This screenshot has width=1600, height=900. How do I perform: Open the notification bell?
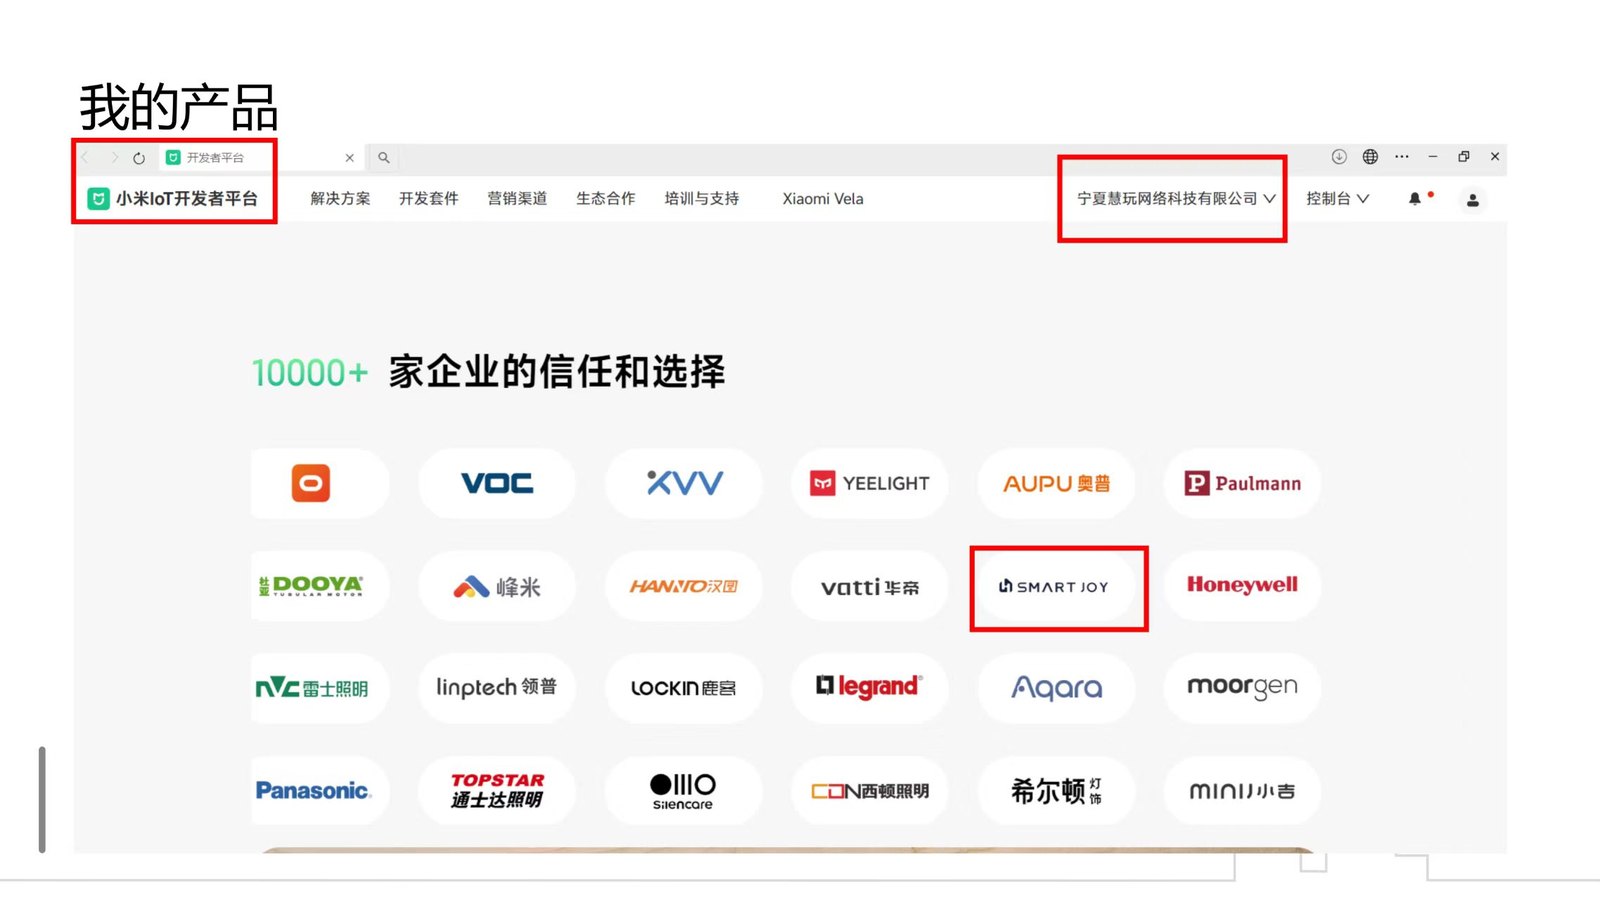click(1415, 199)
